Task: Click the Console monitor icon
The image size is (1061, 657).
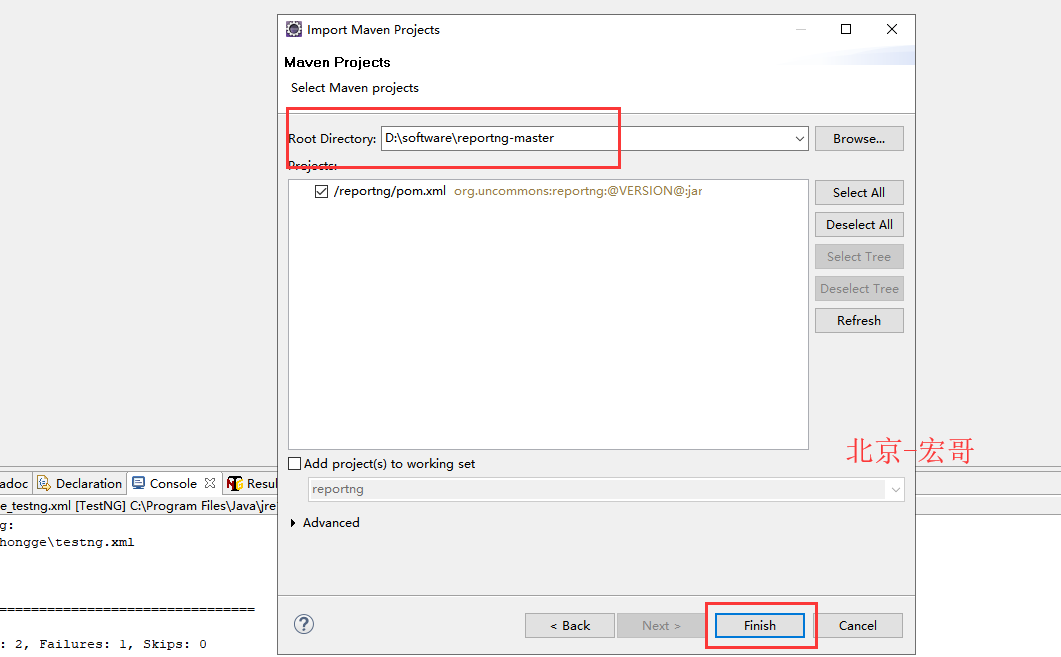Action: tap(139, 483)
